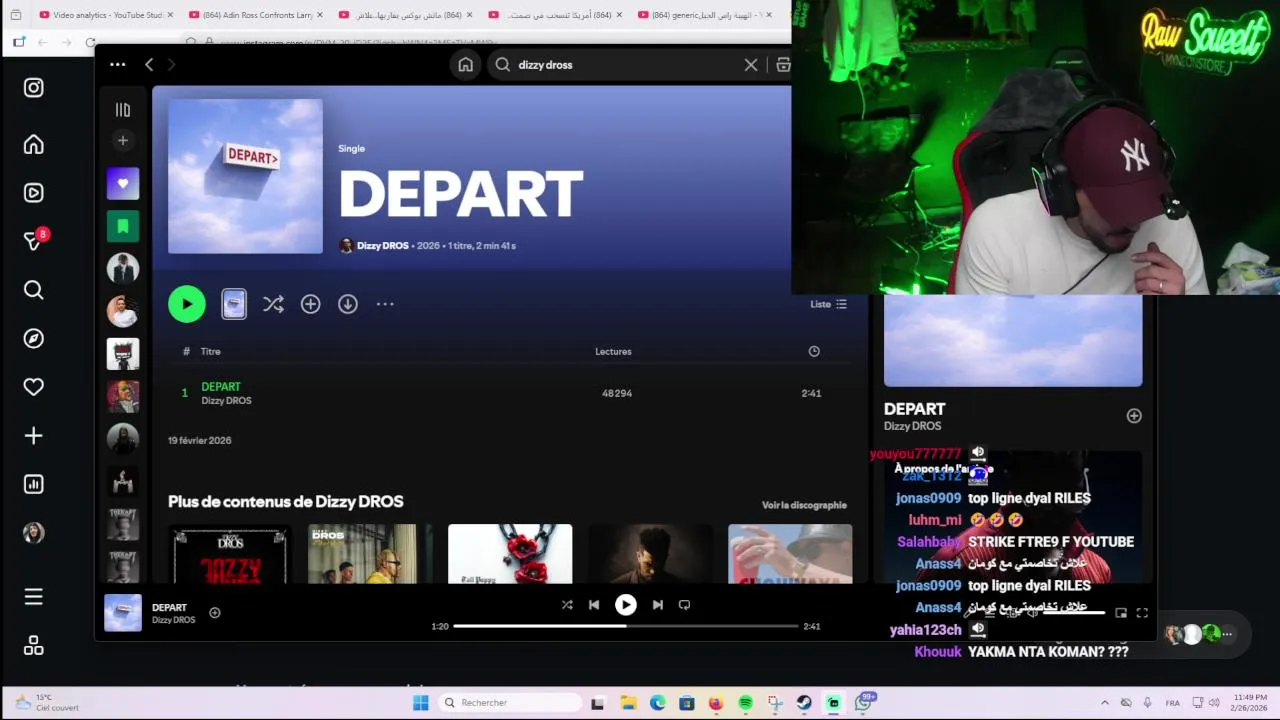Save DEPART single to library
Screen dimensions: 1280x720
tap(310, 304)
